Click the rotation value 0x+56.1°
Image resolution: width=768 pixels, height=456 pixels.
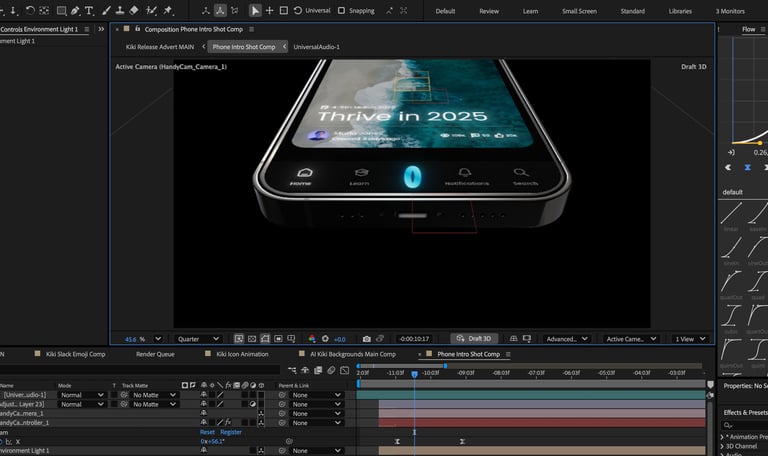pos(212,441)
